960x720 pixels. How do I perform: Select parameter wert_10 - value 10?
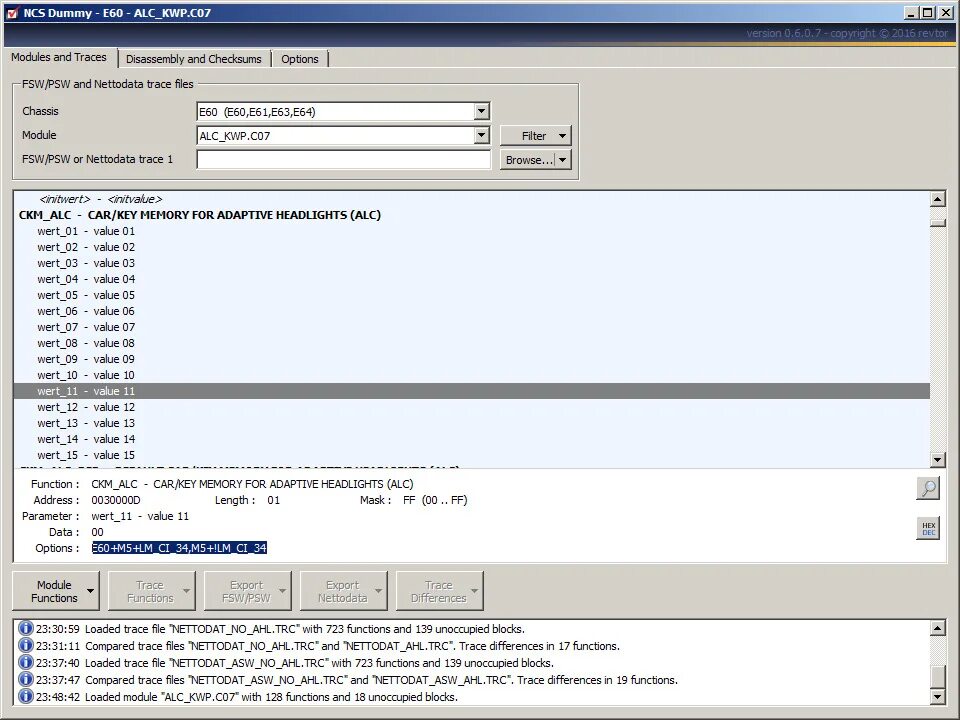point(471,375)
